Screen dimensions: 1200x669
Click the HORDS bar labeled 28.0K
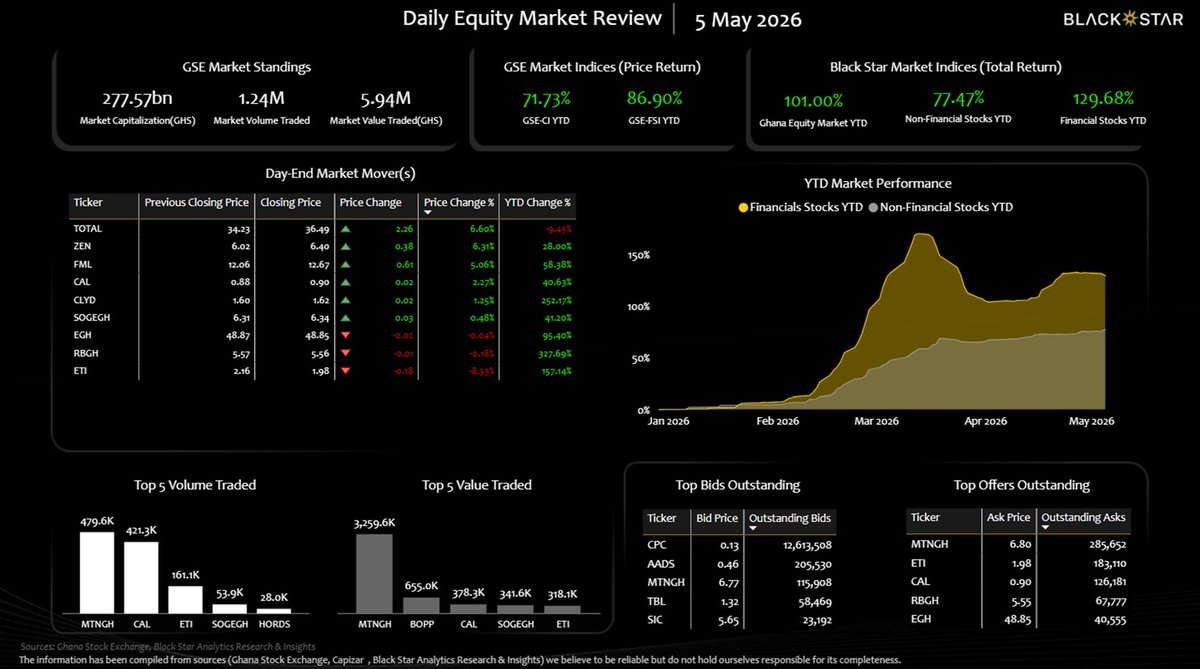click(x=274, y=610)
